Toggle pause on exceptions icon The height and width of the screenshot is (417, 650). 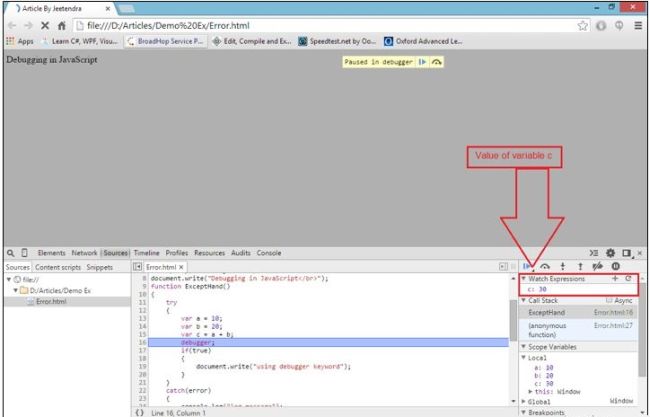(x=616, y=267)
